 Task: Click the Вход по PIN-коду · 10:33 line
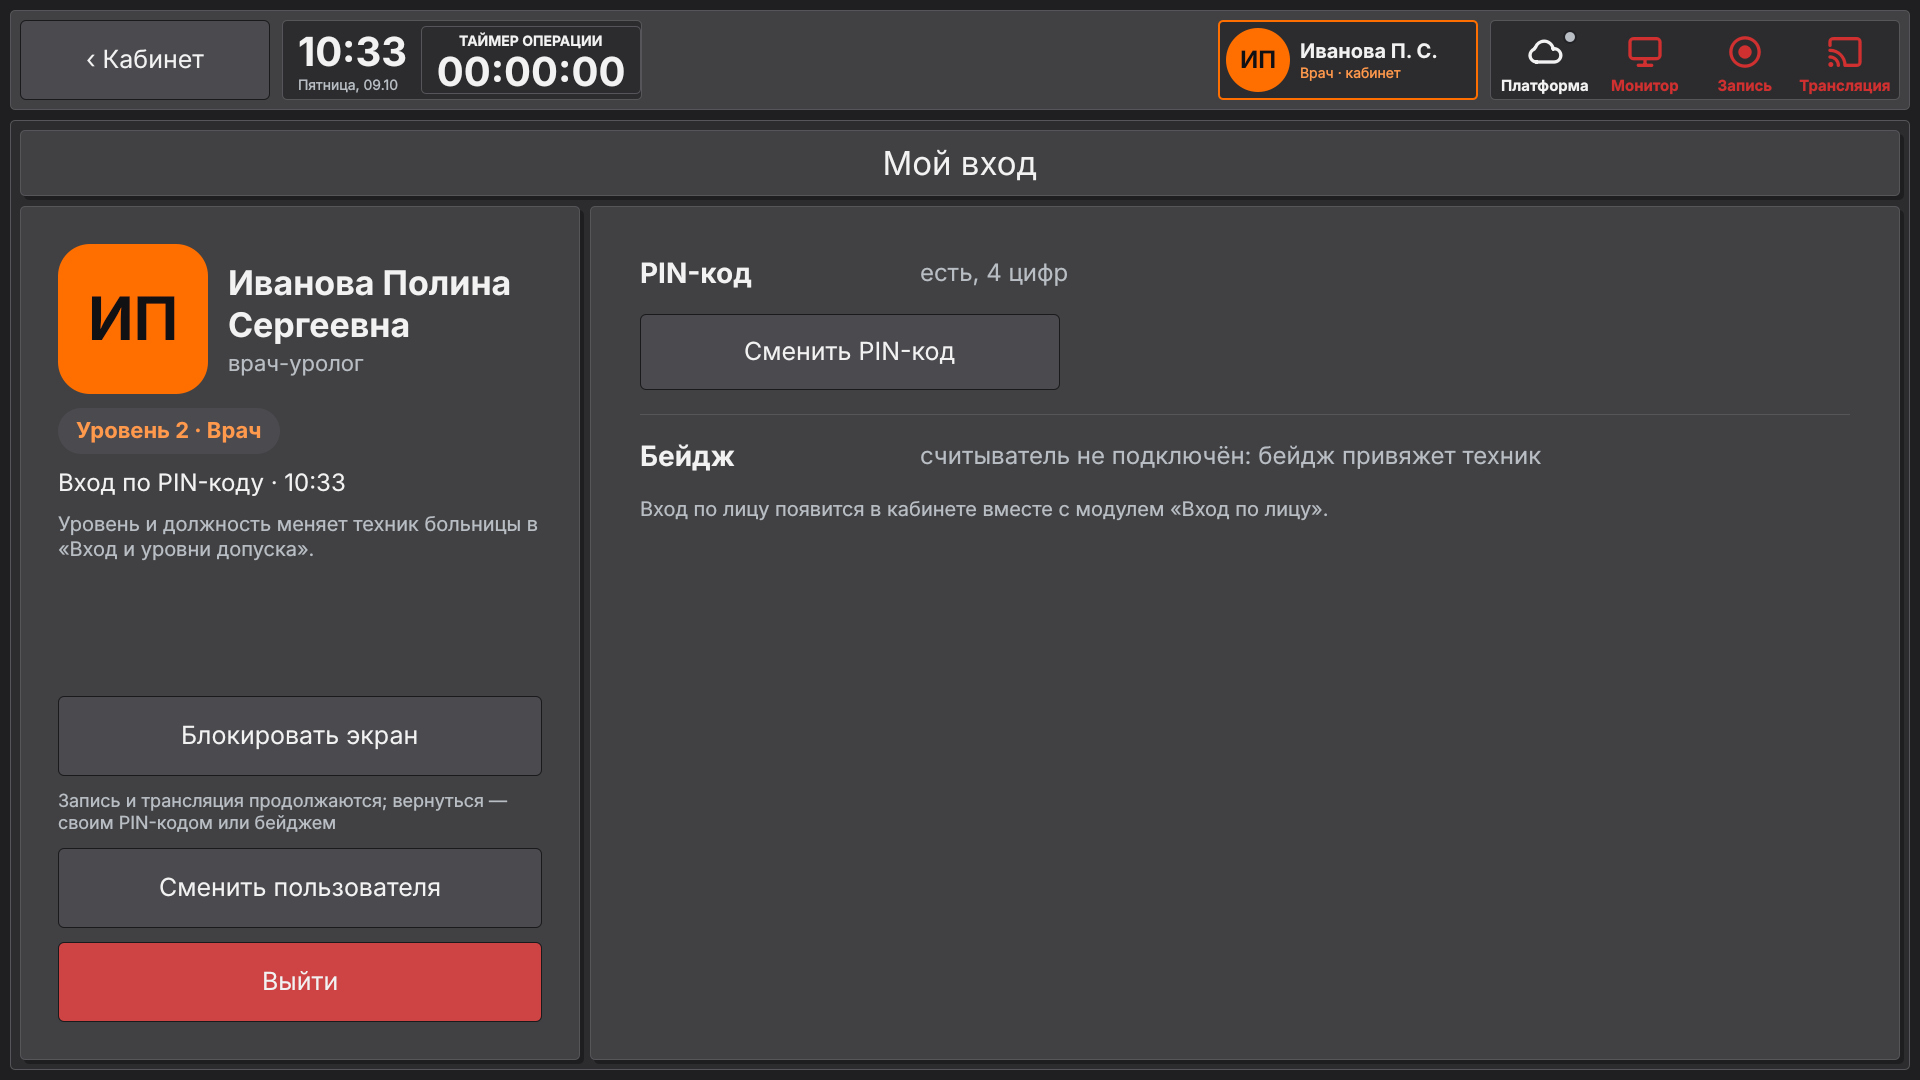201,483
